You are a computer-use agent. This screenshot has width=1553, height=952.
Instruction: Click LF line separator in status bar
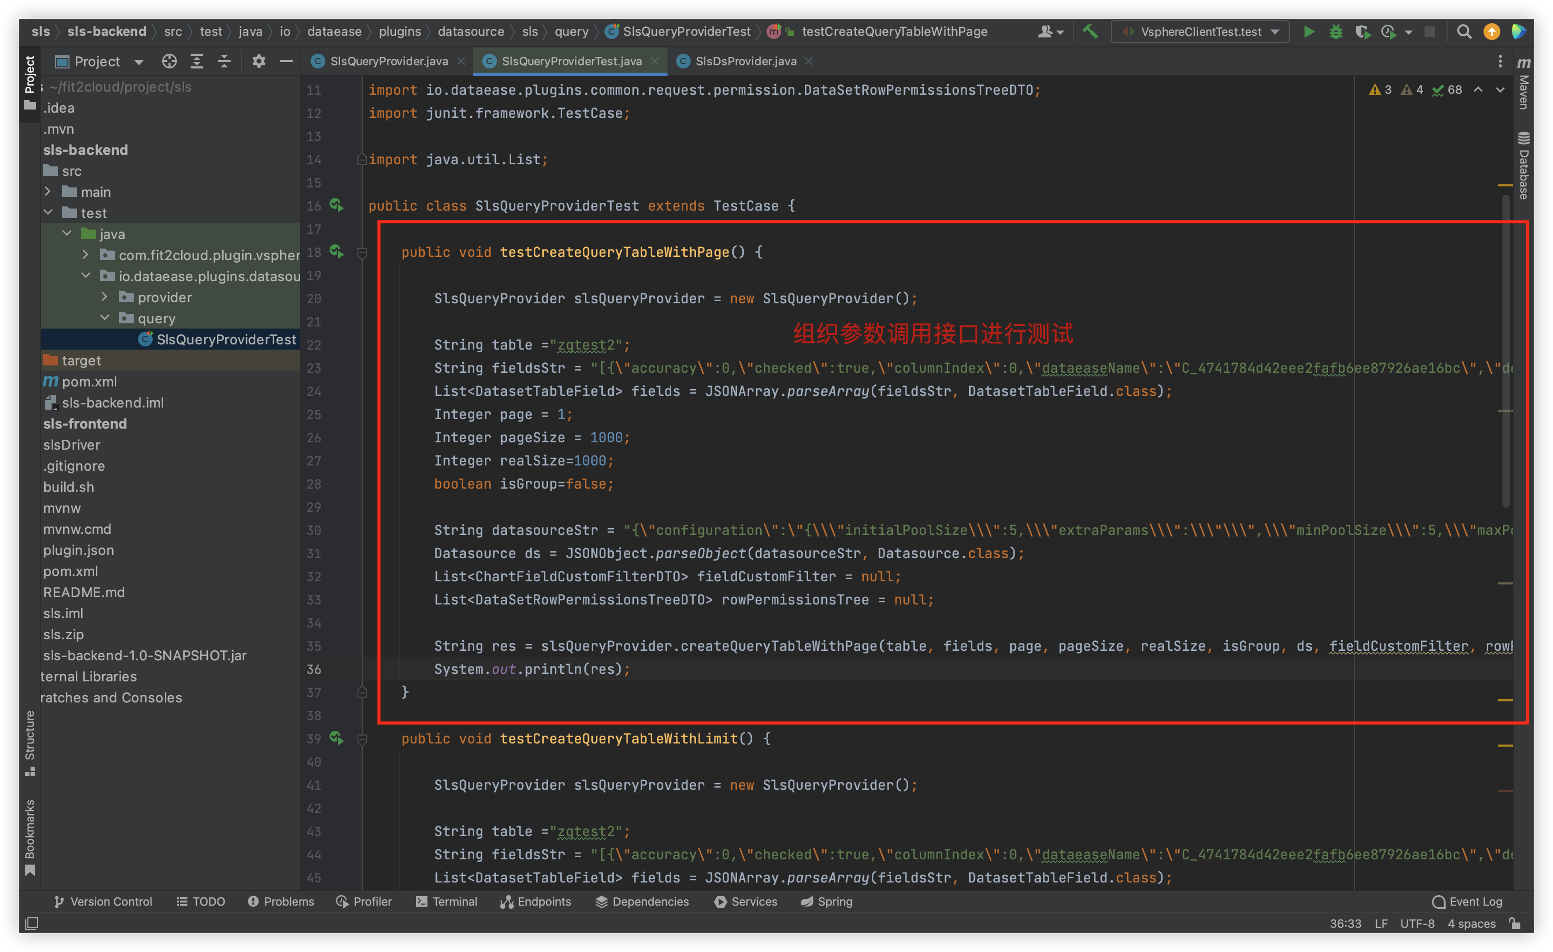(1381, 923)
